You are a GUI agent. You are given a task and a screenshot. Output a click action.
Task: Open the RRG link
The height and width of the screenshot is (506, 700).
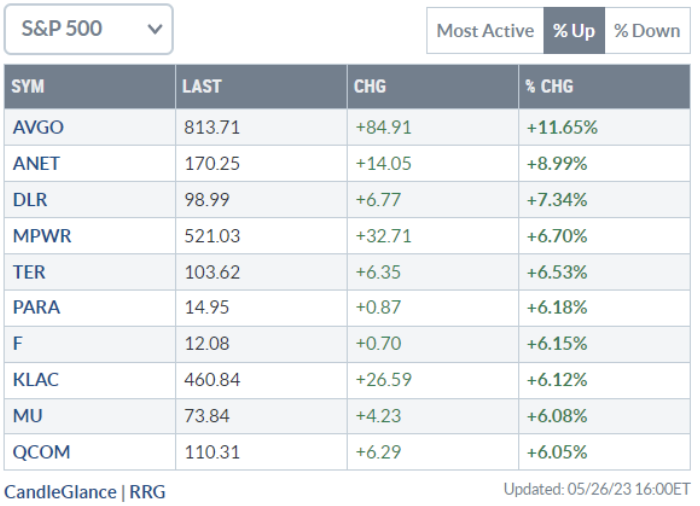click(x=147, y=492)
